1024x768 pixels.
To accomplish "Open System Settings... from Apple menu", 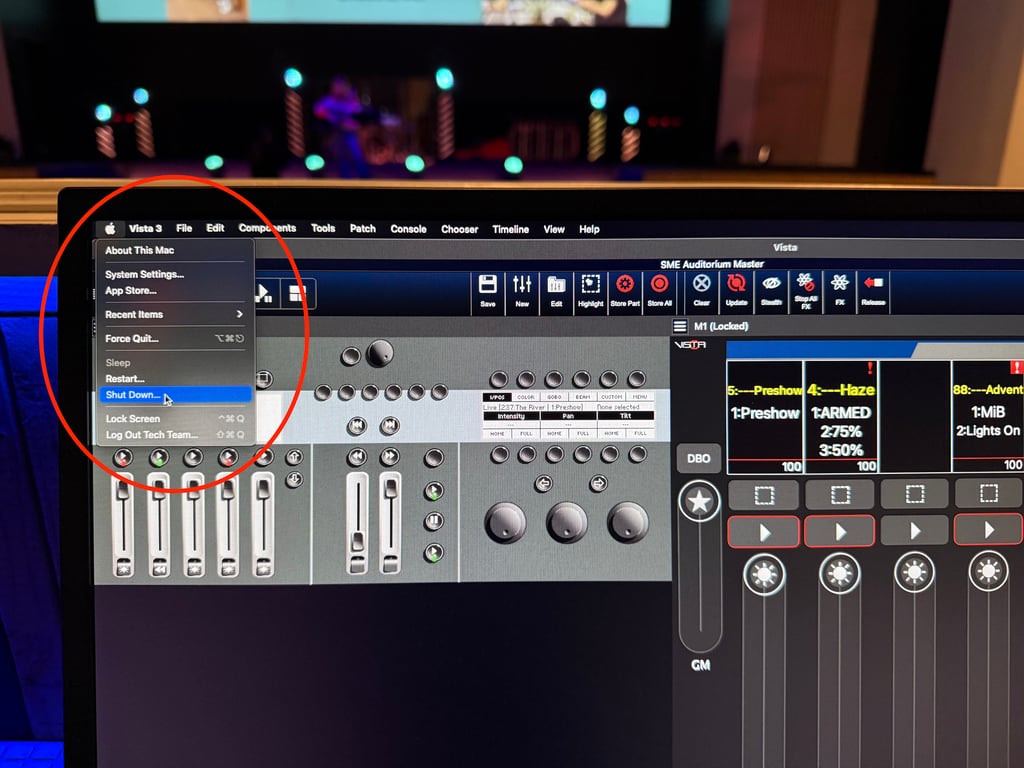I will click(x=174, y=274).
